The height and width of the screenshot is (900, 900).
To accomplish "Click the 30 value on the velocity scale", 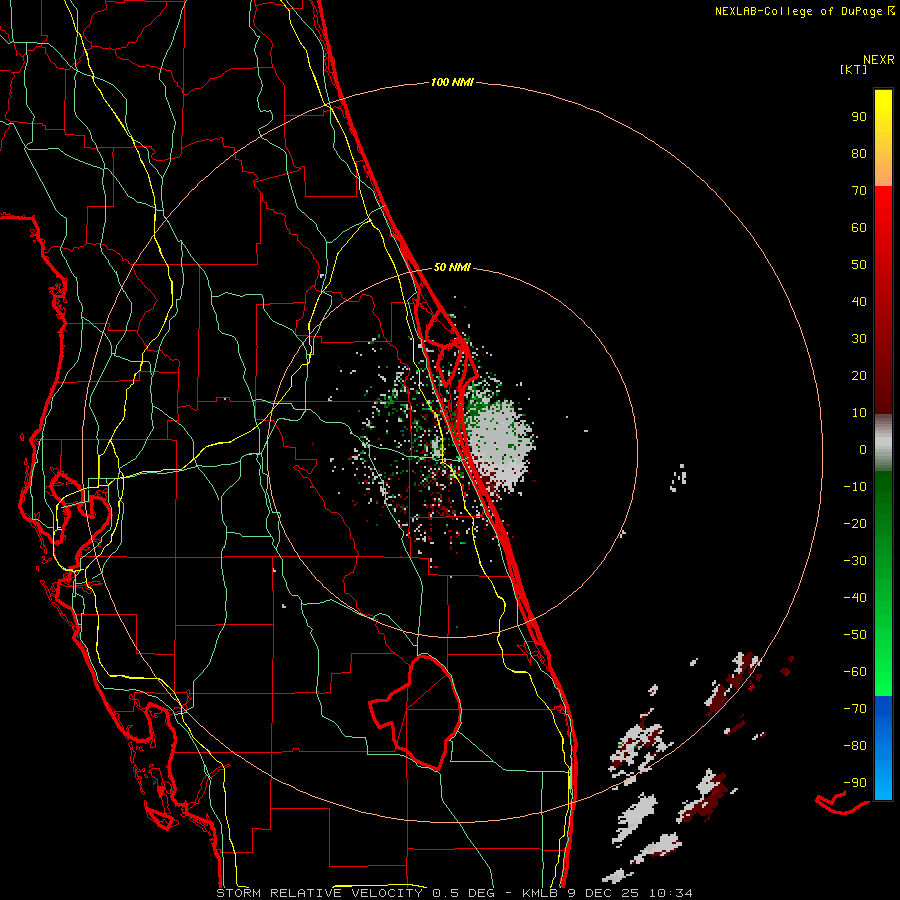I will [x=859, y=339].
